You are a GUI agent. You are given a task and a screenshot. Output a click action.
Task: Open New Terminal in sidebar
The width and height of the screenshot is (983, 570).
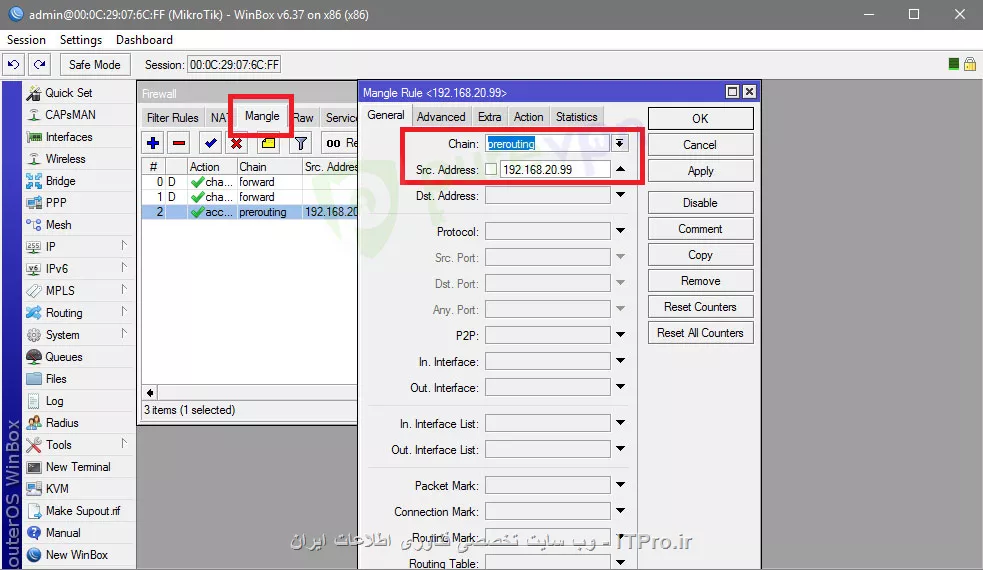tap(78, 467)
